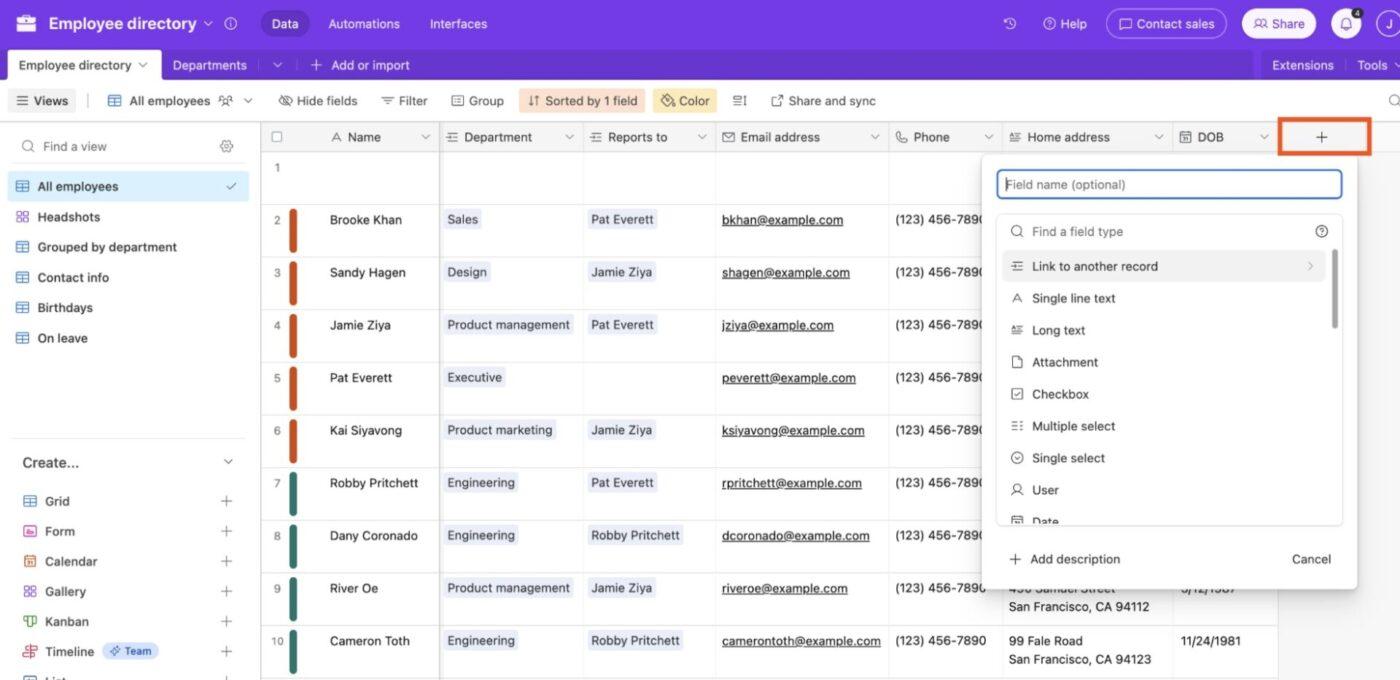Open the Group settings

pos(478,99)
